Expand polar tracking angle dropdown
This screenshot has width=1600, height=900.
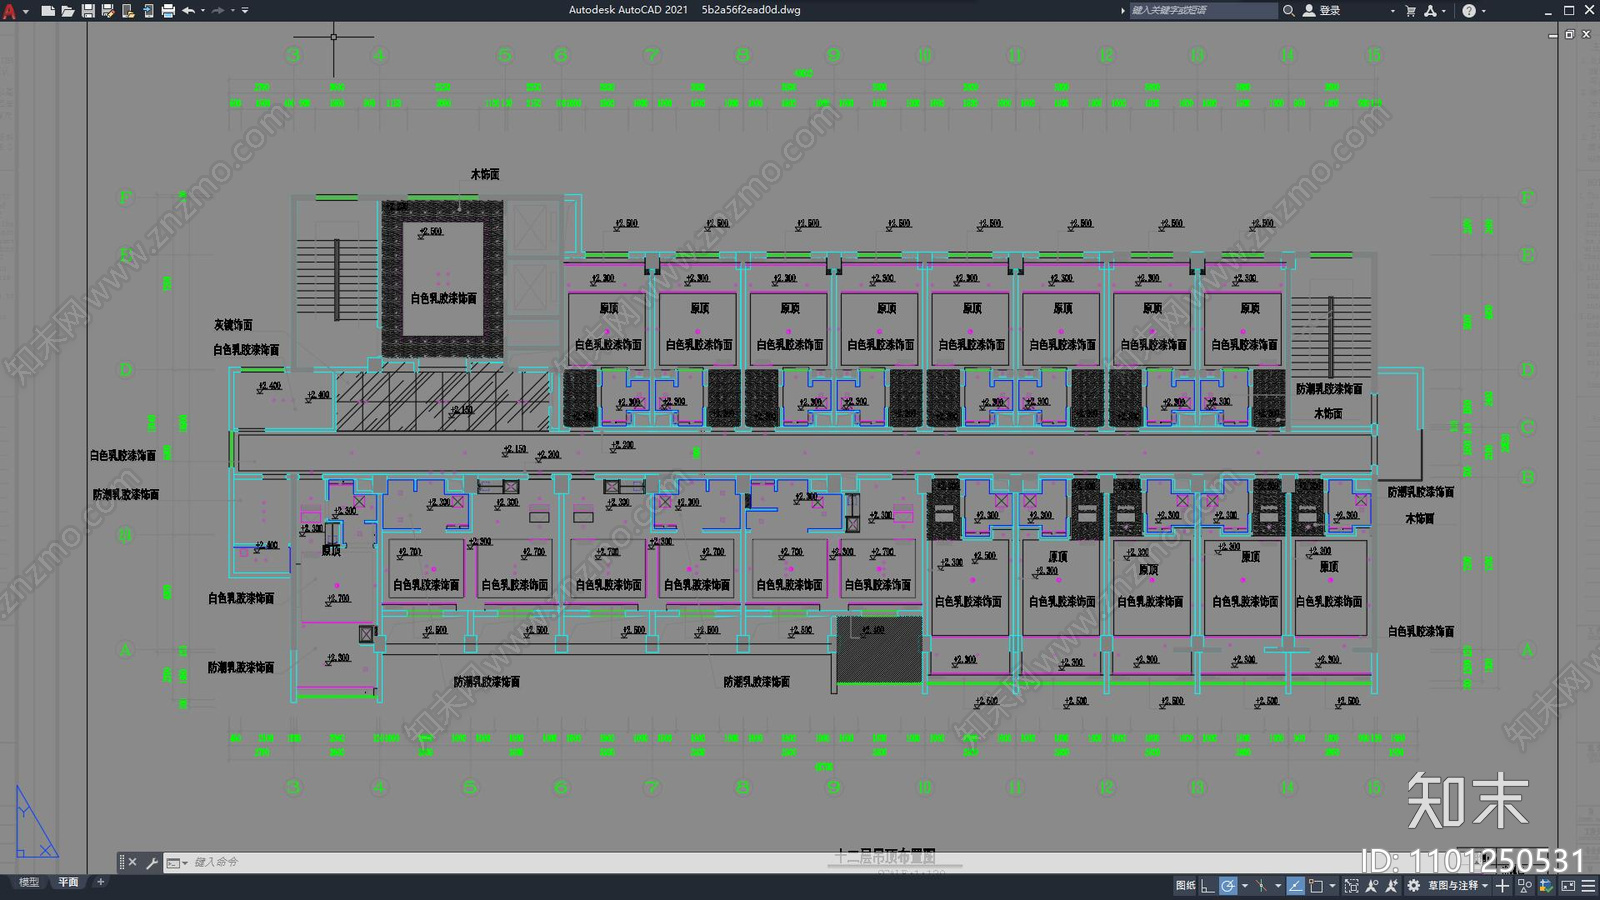[x=1245, y=886]
